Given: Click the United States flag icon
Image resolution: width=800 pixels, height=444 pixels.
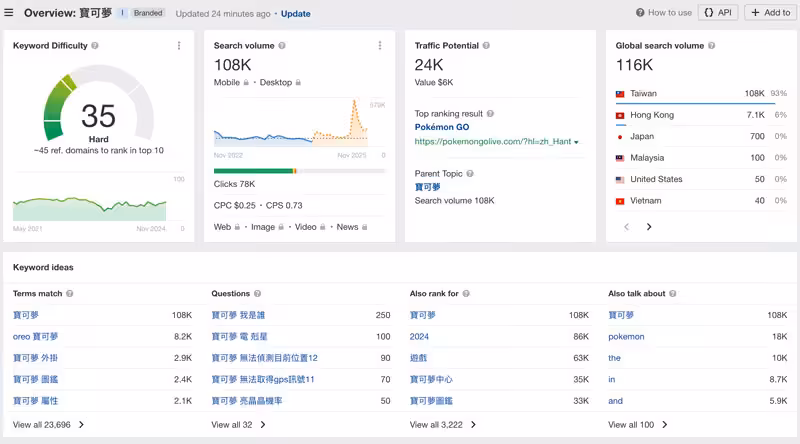Looking at the screenshot, I should (620, 180).
